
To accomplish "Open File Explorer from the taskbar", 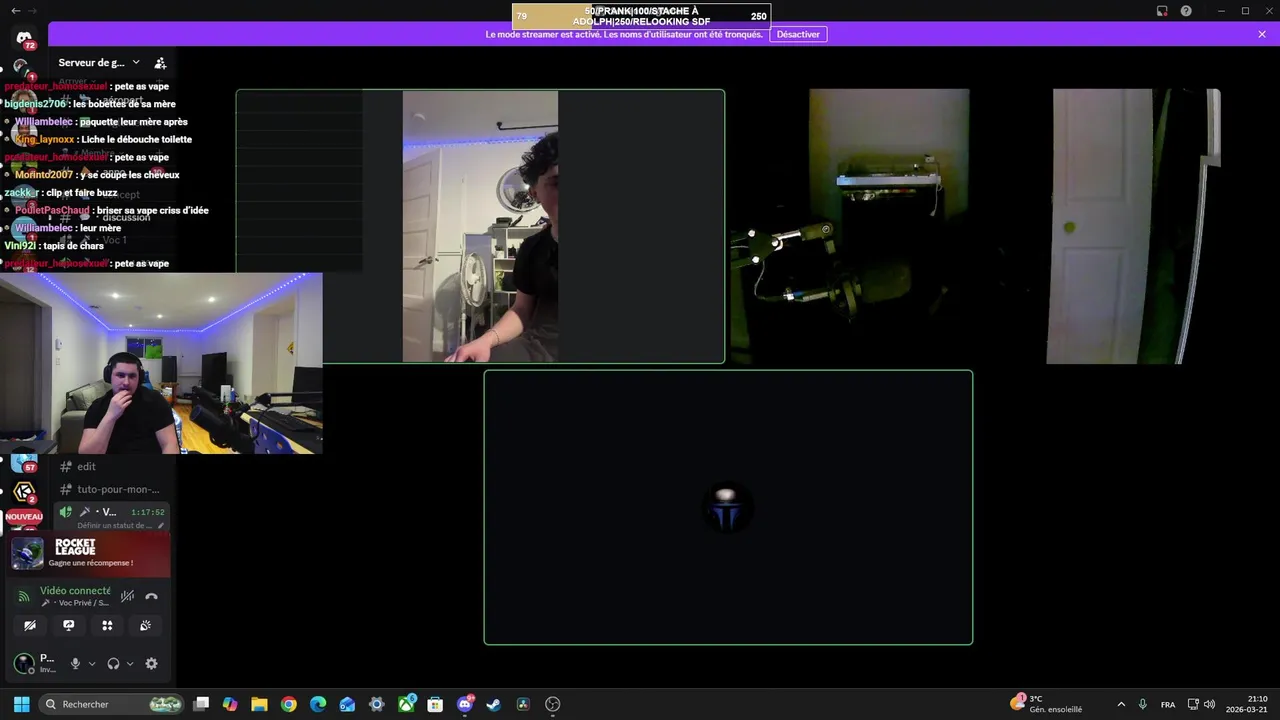I will (259, 704).
